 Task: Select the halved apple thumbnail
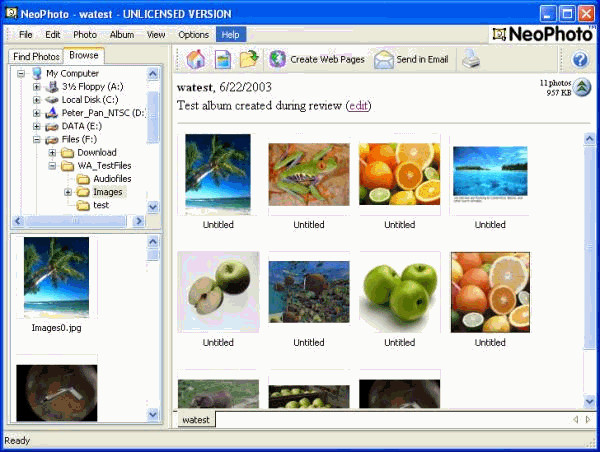tap(218, 292)
